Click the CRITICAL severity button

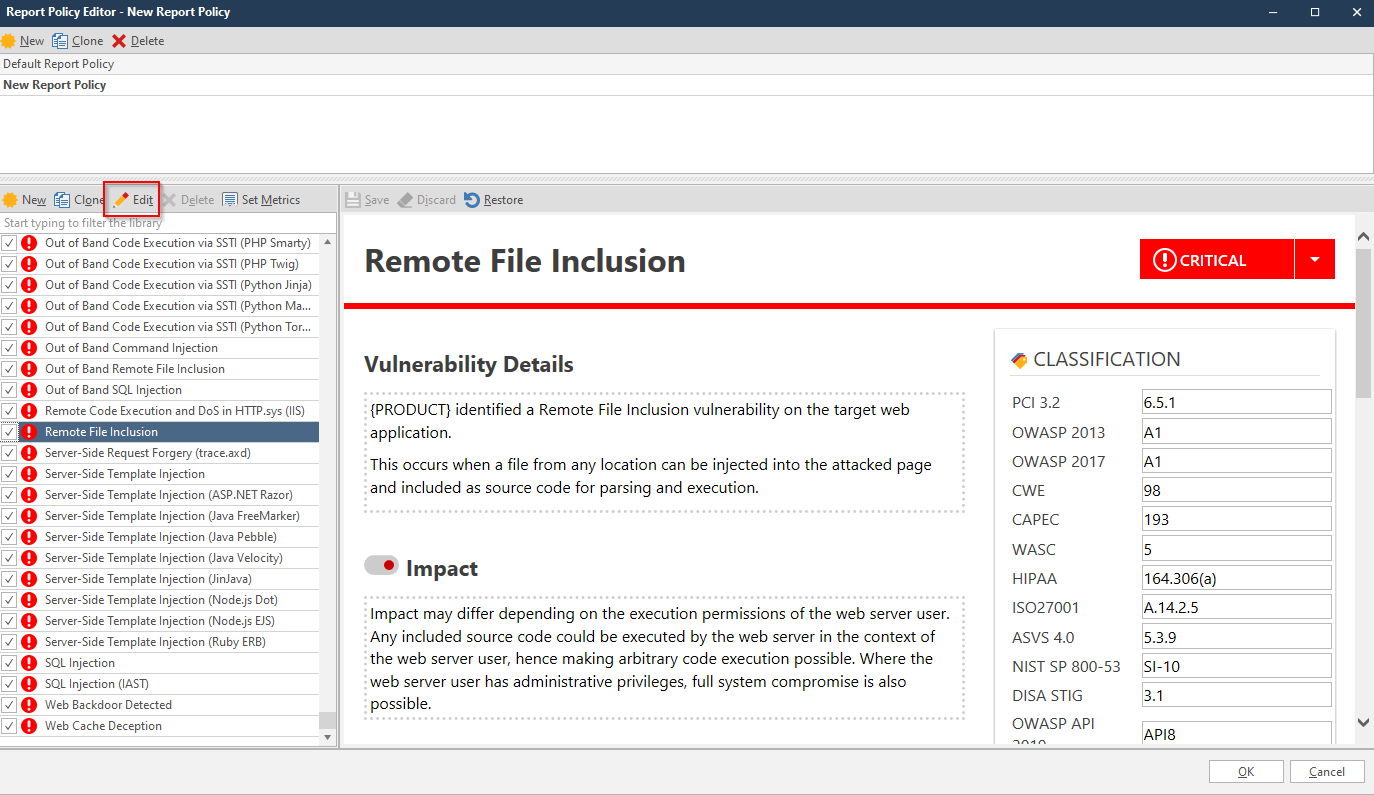click(1216, 260)
